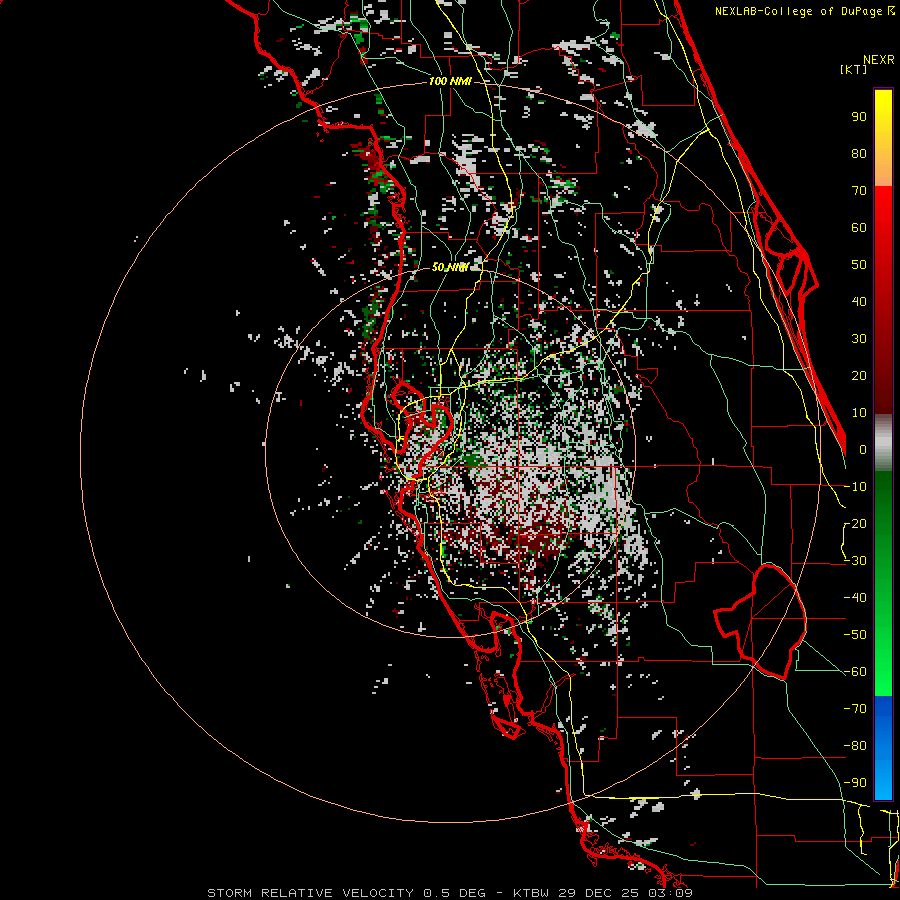
Task: Click the -60 value on velocity scale
Action: click(855, 672)
